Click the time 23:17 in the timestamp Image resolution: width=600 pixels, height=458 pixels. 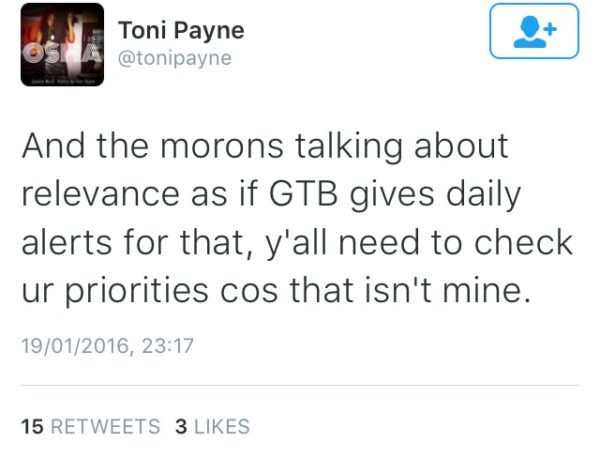(168, 346)
